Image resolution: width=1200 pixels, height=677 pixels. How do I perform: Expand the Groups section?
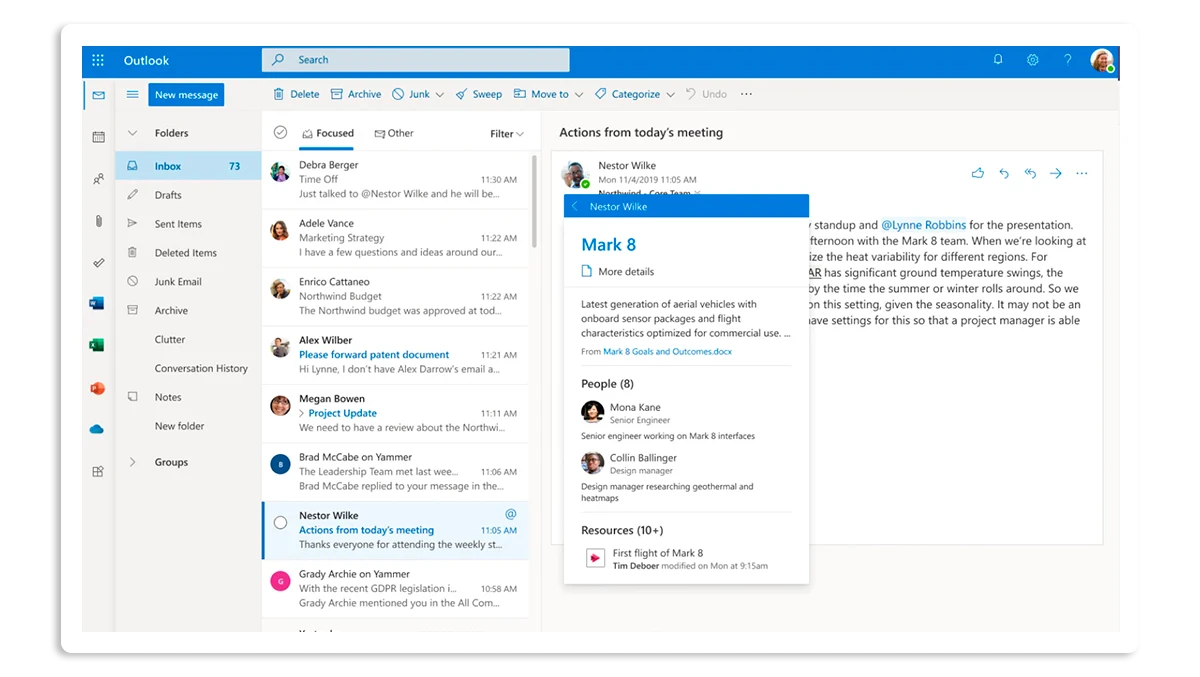[132, 462]
